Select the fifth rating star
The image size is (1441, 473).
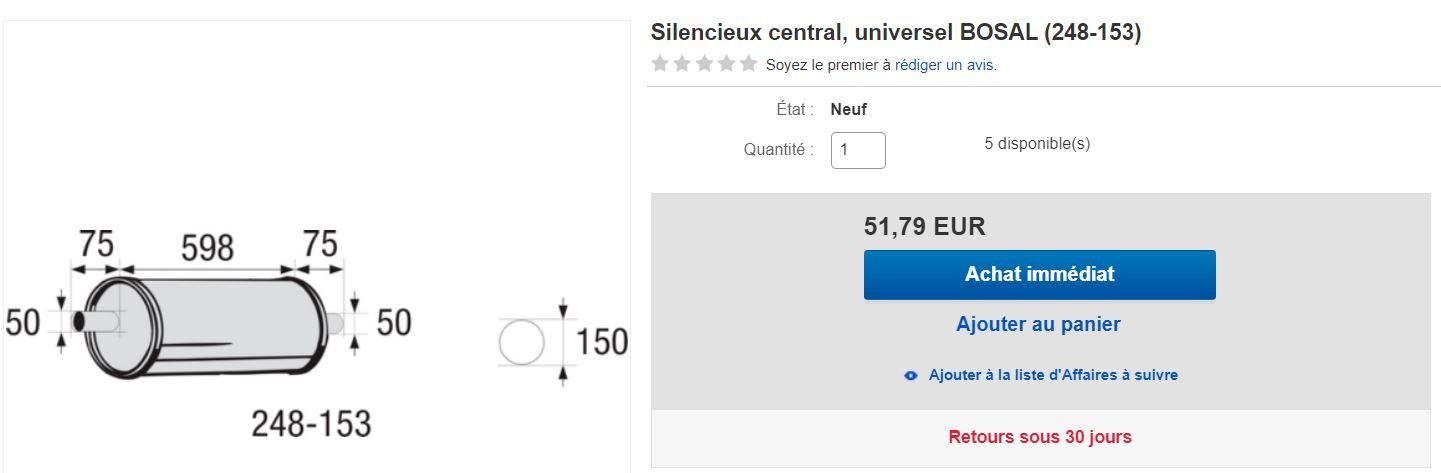748,64
